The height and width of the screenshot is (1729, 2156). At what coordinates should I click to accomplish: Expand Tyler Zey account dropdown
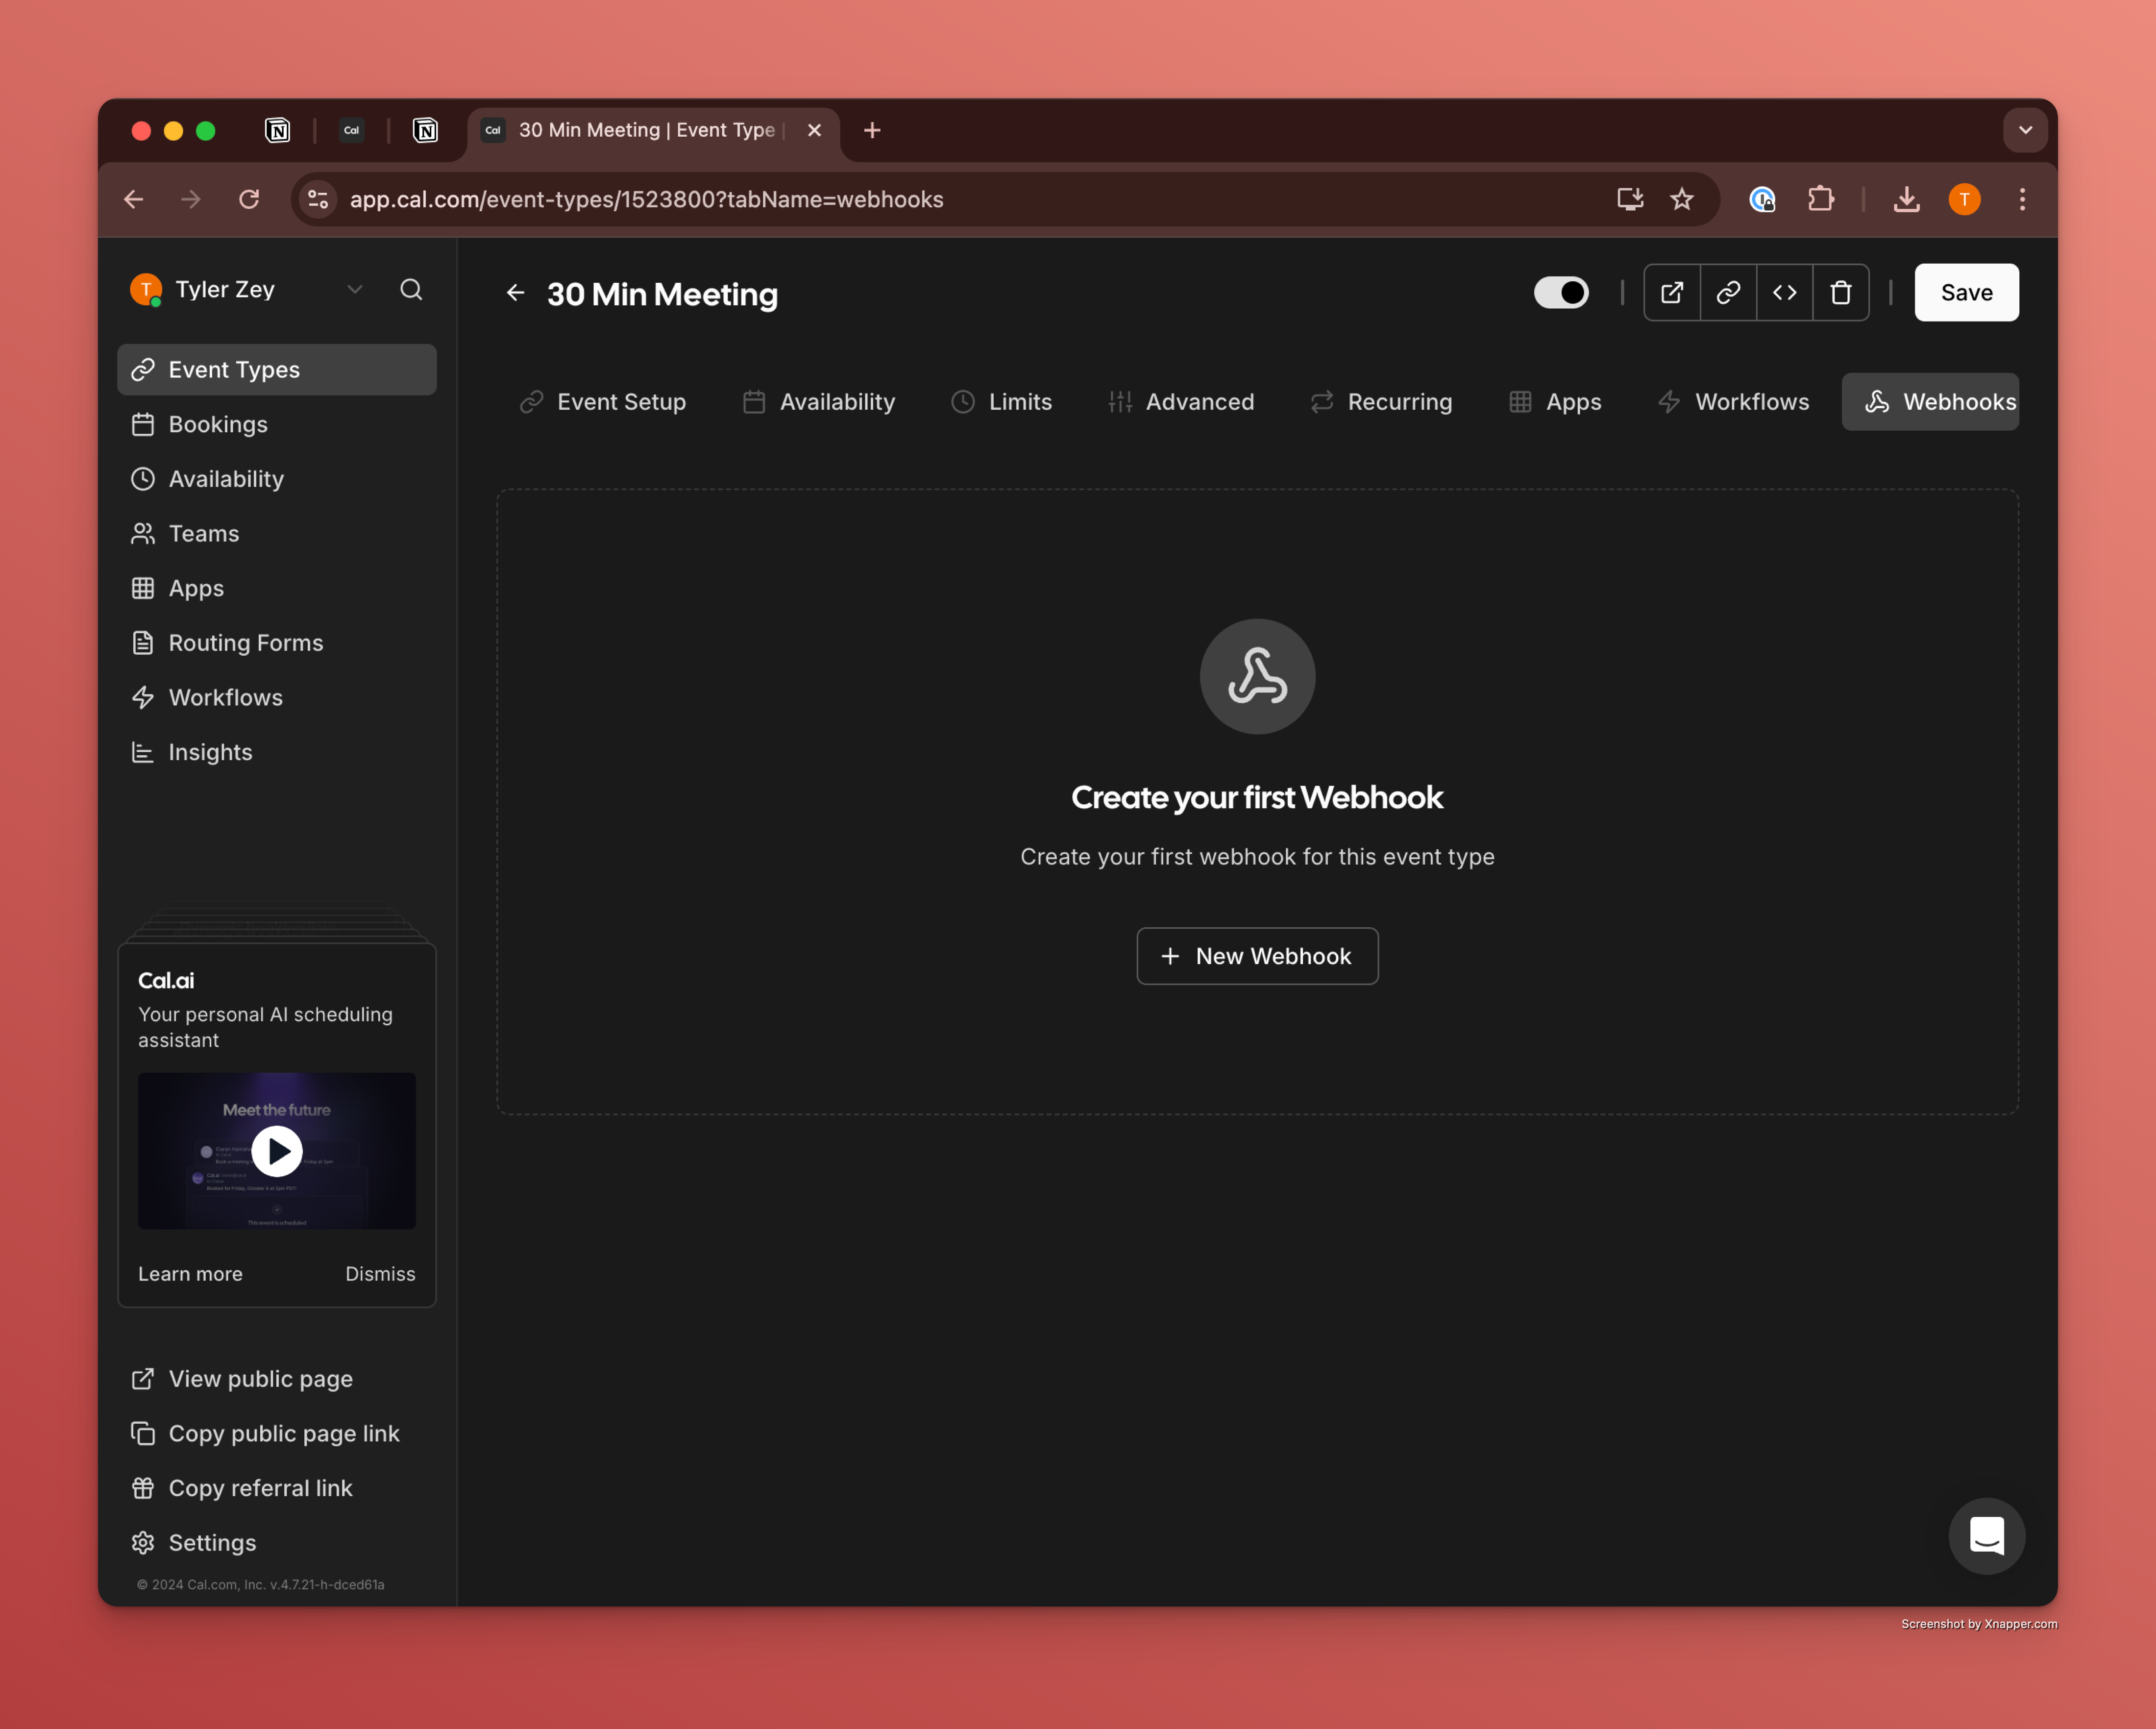click(354, 289)
